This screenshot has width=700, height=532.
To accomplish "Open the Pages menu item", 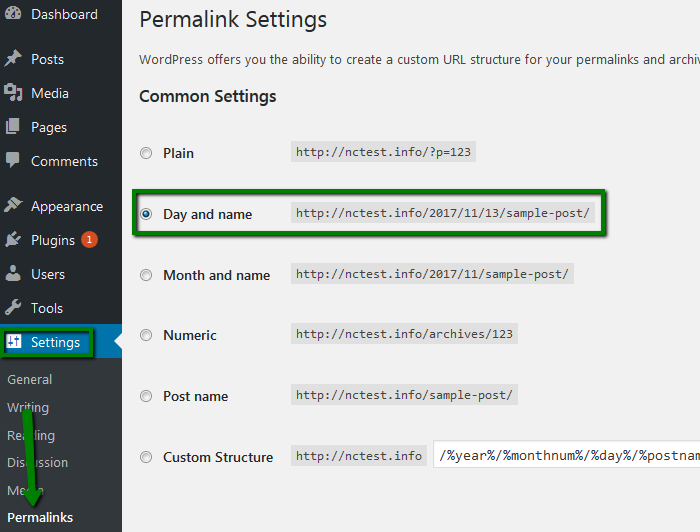I will point(49,128).
